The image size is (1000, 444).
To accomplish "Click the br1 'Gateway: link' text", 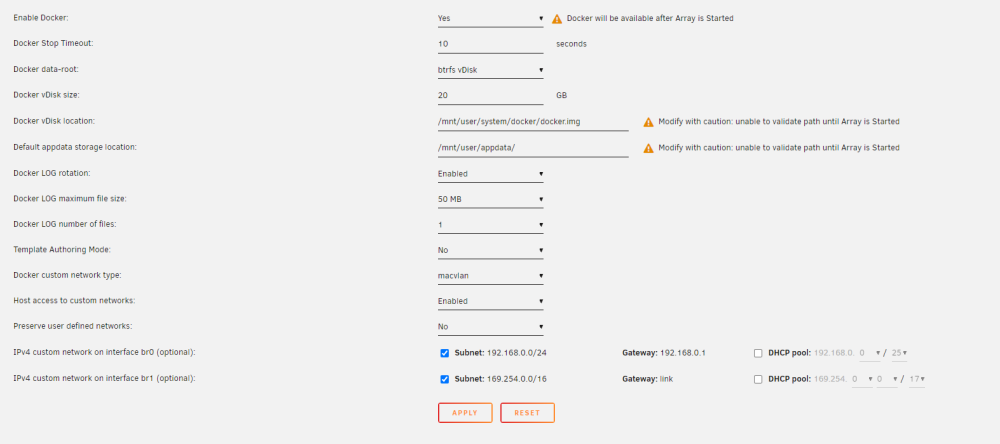I will tap(647, 378).
